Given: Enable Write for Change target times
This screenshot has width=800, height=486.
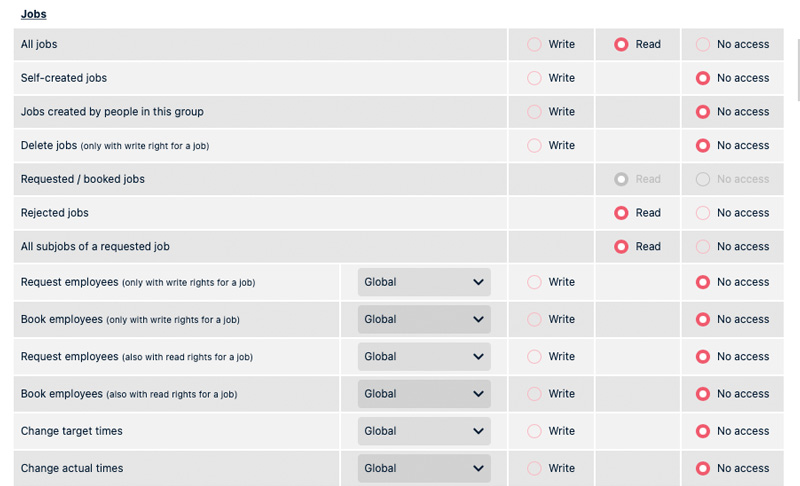Looking at the screenshot, I should pos(535,431).
